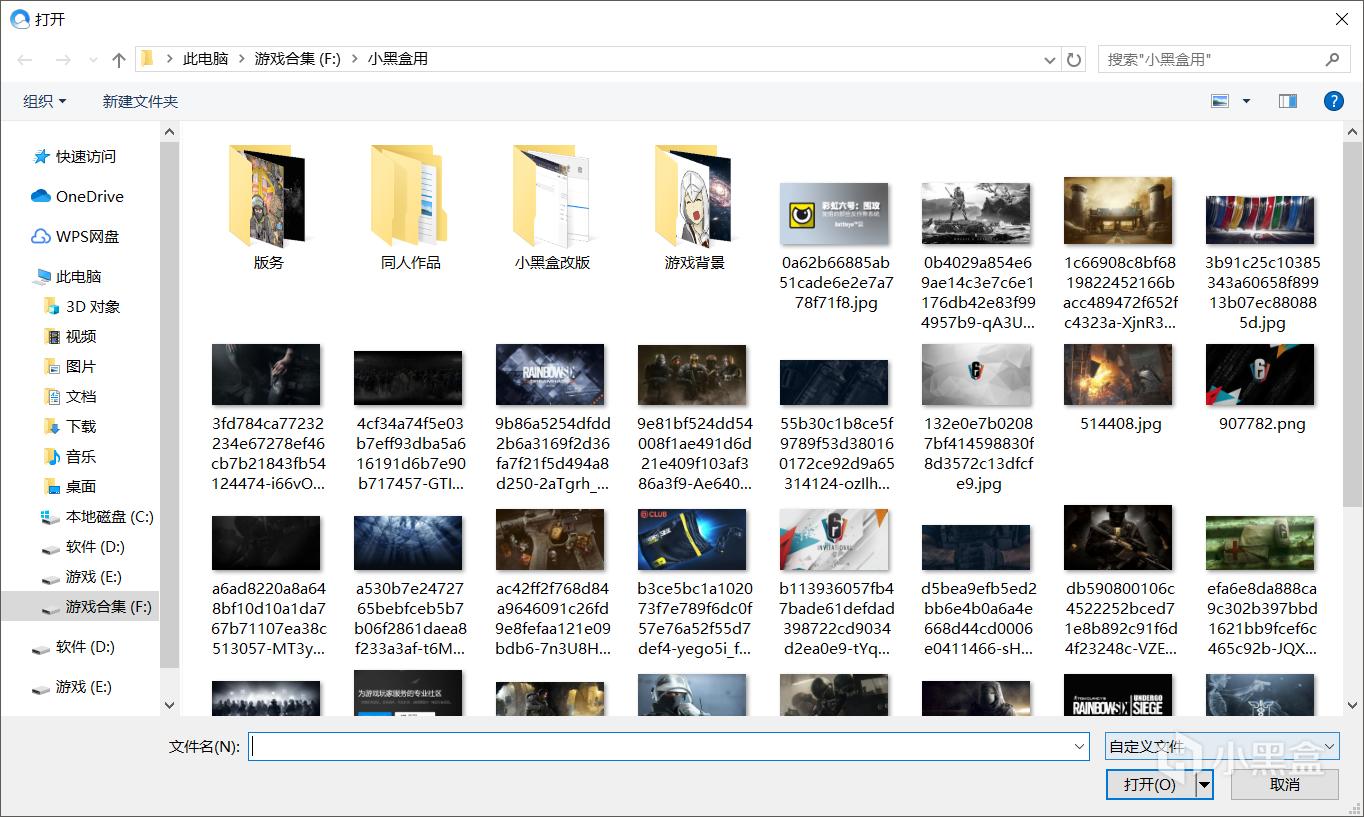Click 小黑盒用 in address breadcrumb
The image size is (1364, 817).
(398, 59)
